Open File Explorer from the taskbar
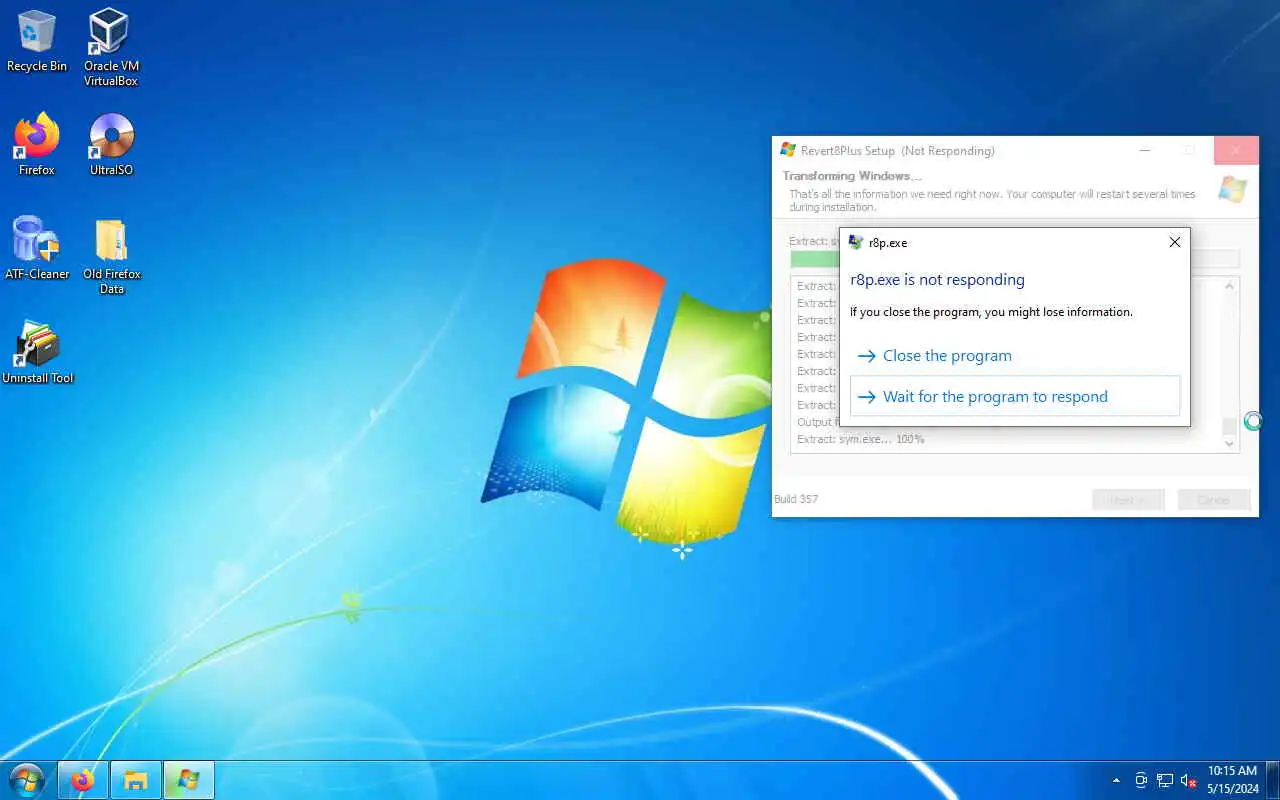 pyautogui.click(x=136, y=780)
